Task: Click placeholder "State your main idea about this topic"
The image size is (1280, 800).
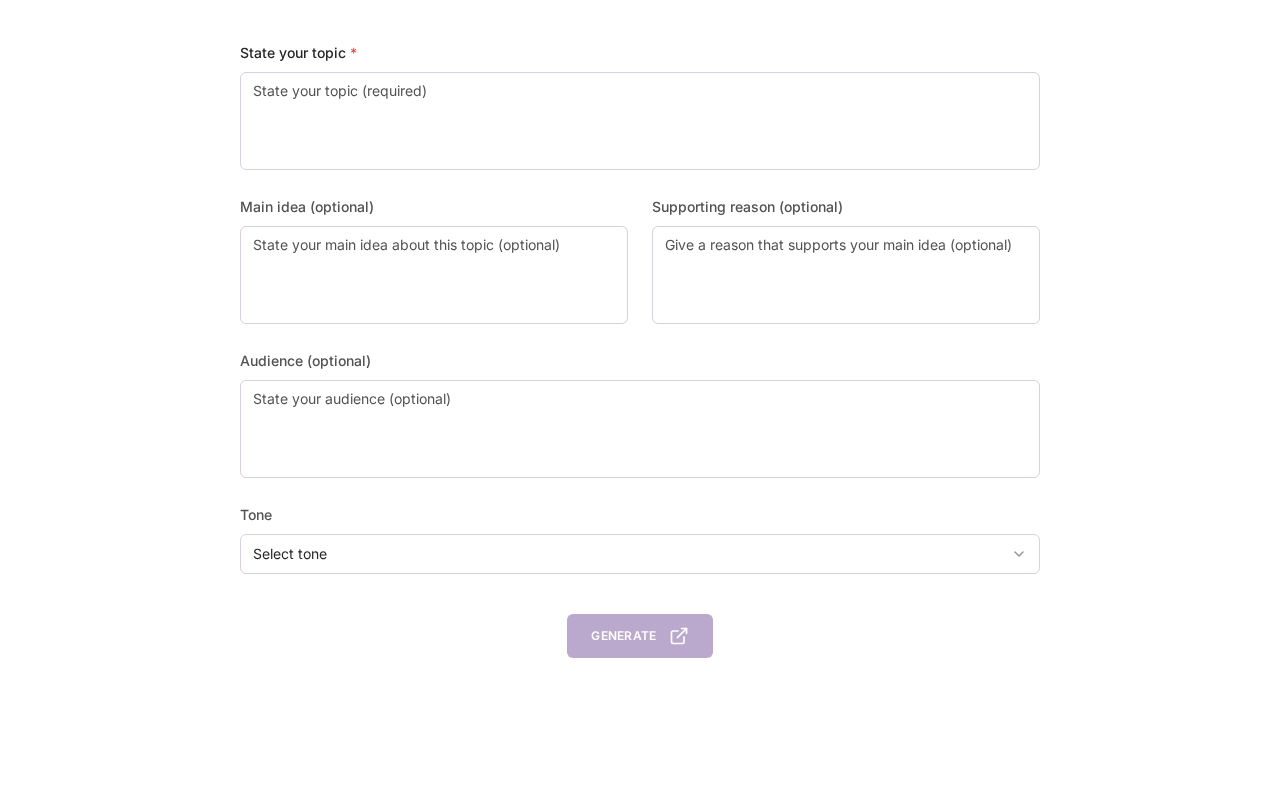Action: [406, 245]
